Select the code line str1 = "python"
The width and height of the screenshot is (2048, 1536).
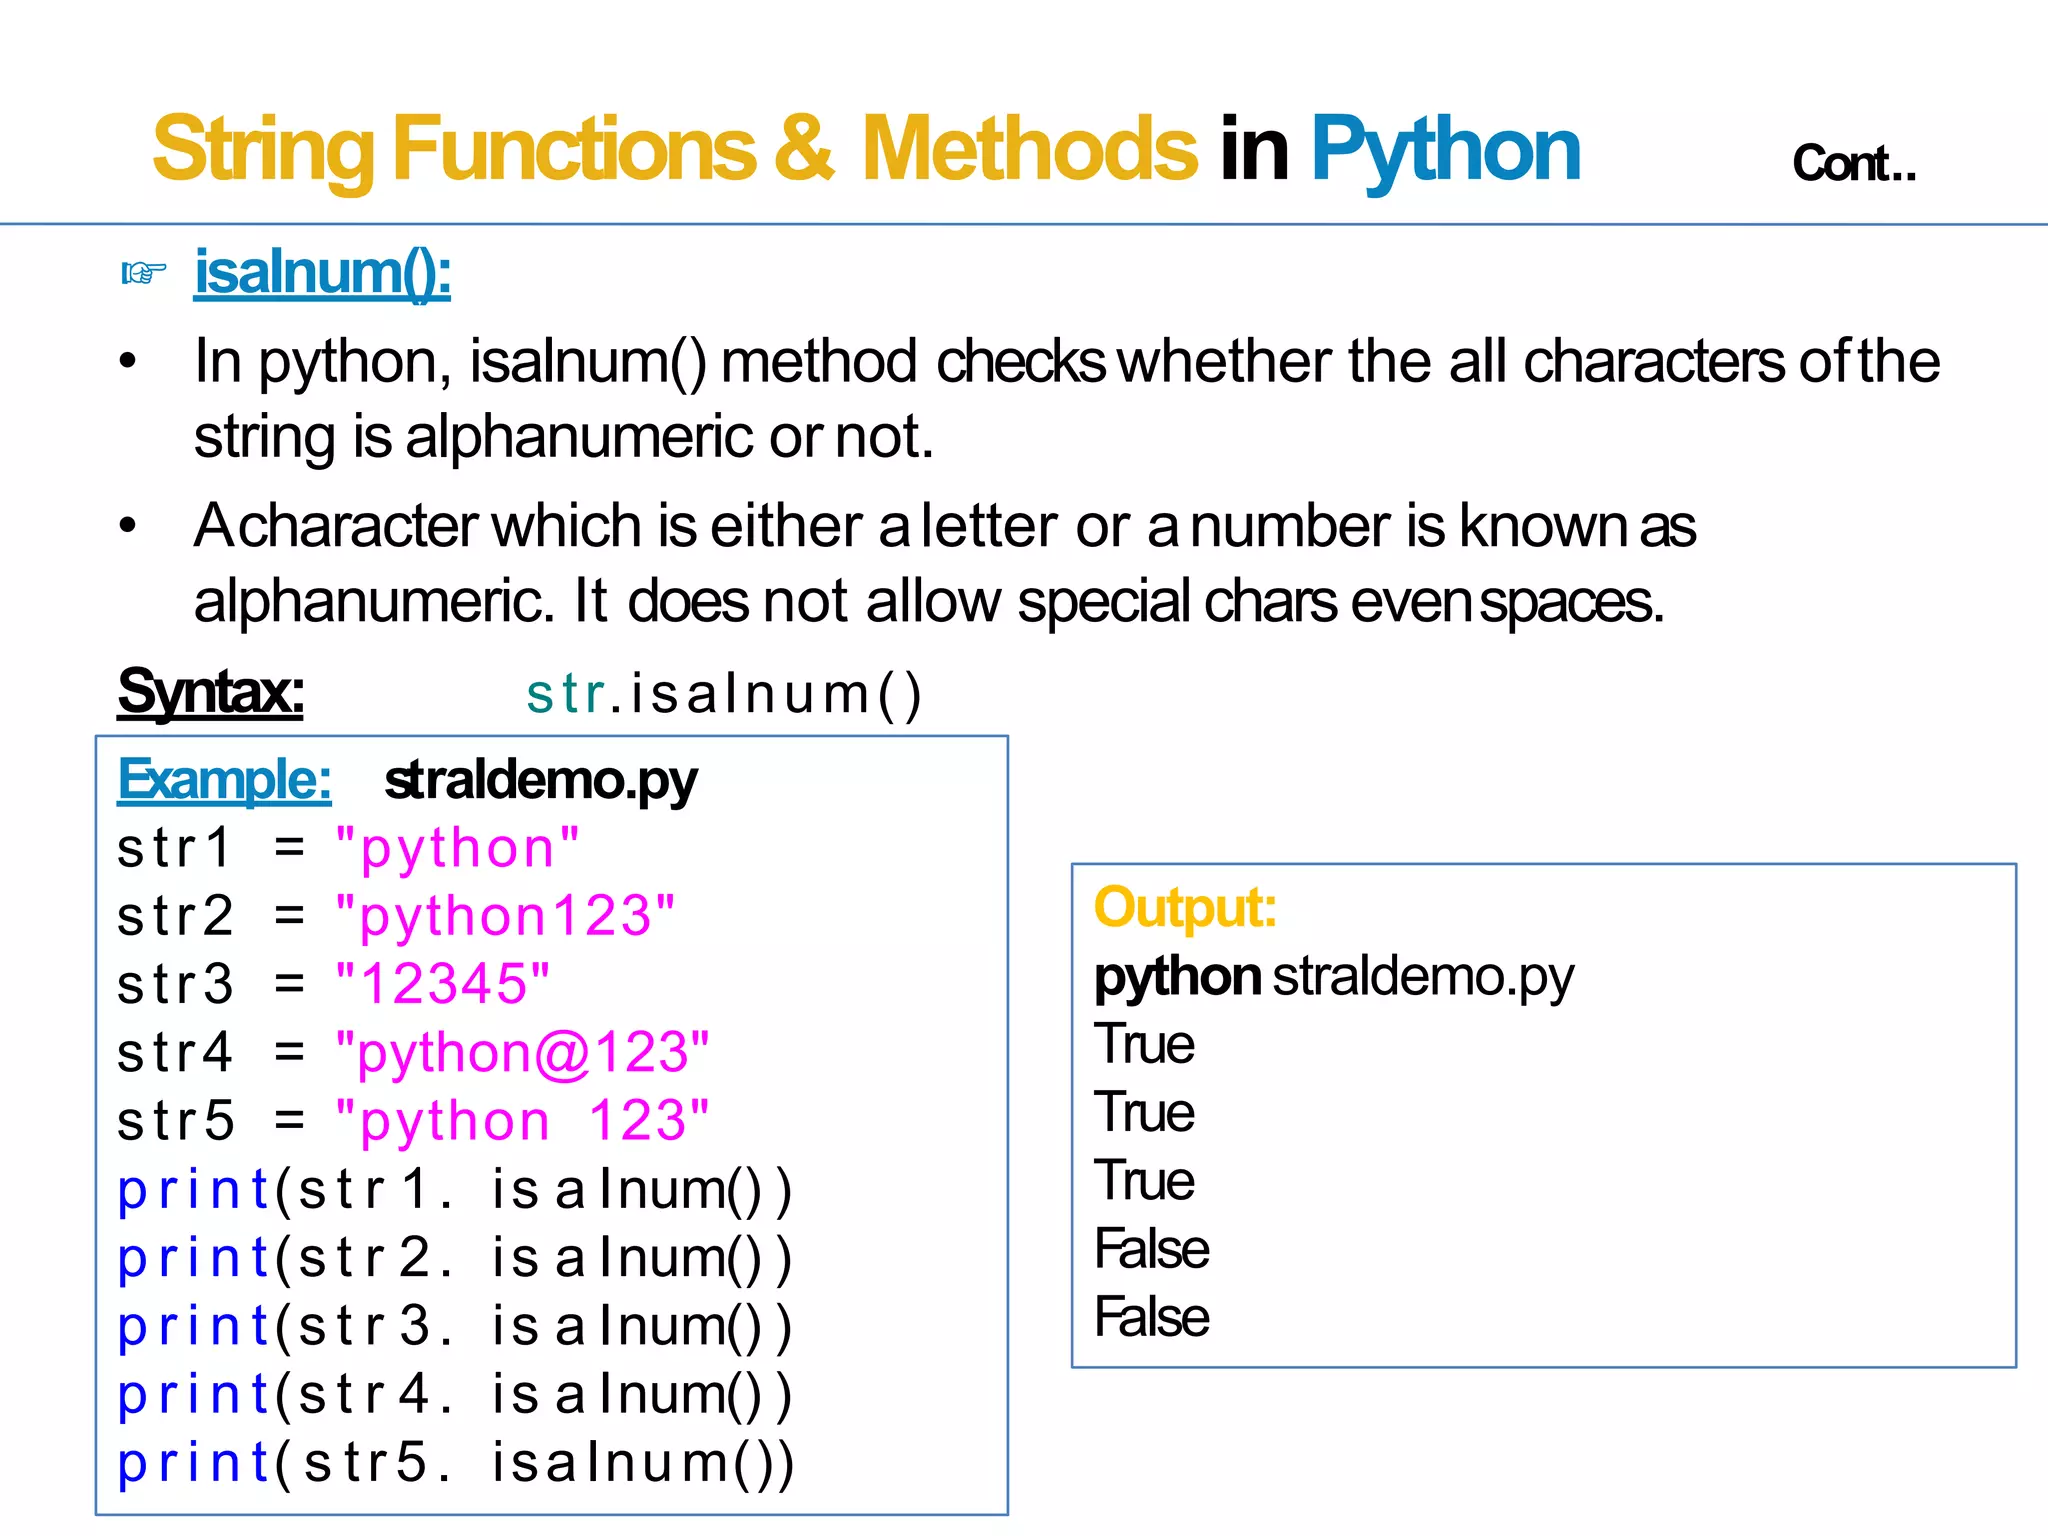(348, 849)
